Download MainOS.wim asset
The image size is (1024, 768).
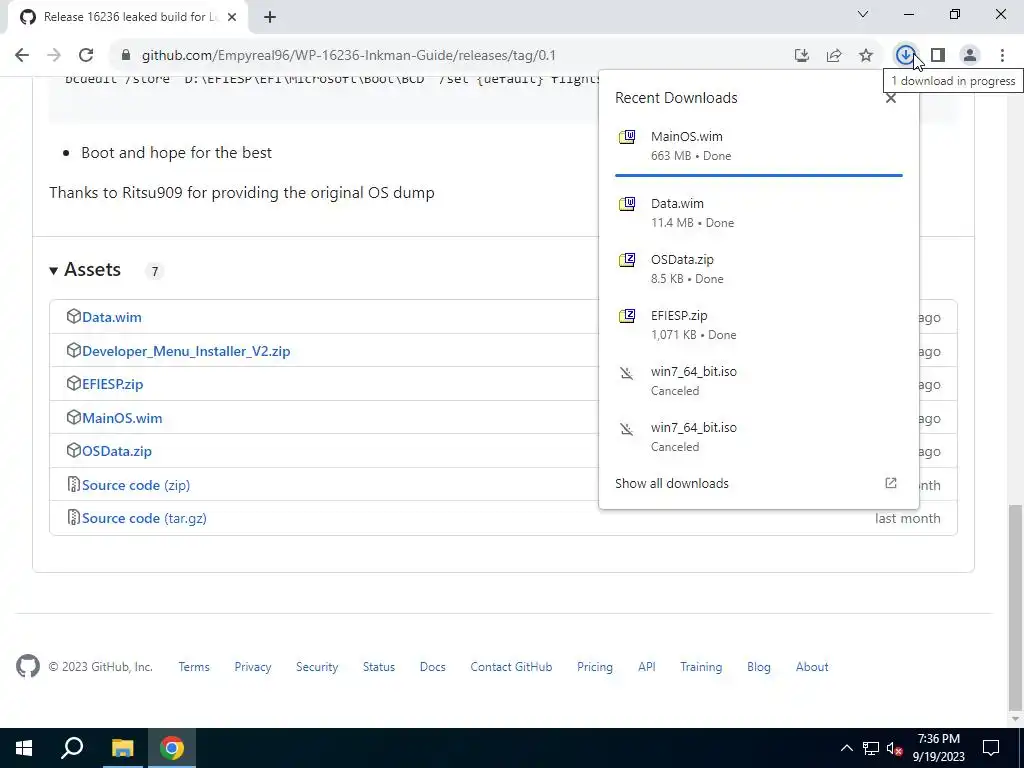coord(122,418)
